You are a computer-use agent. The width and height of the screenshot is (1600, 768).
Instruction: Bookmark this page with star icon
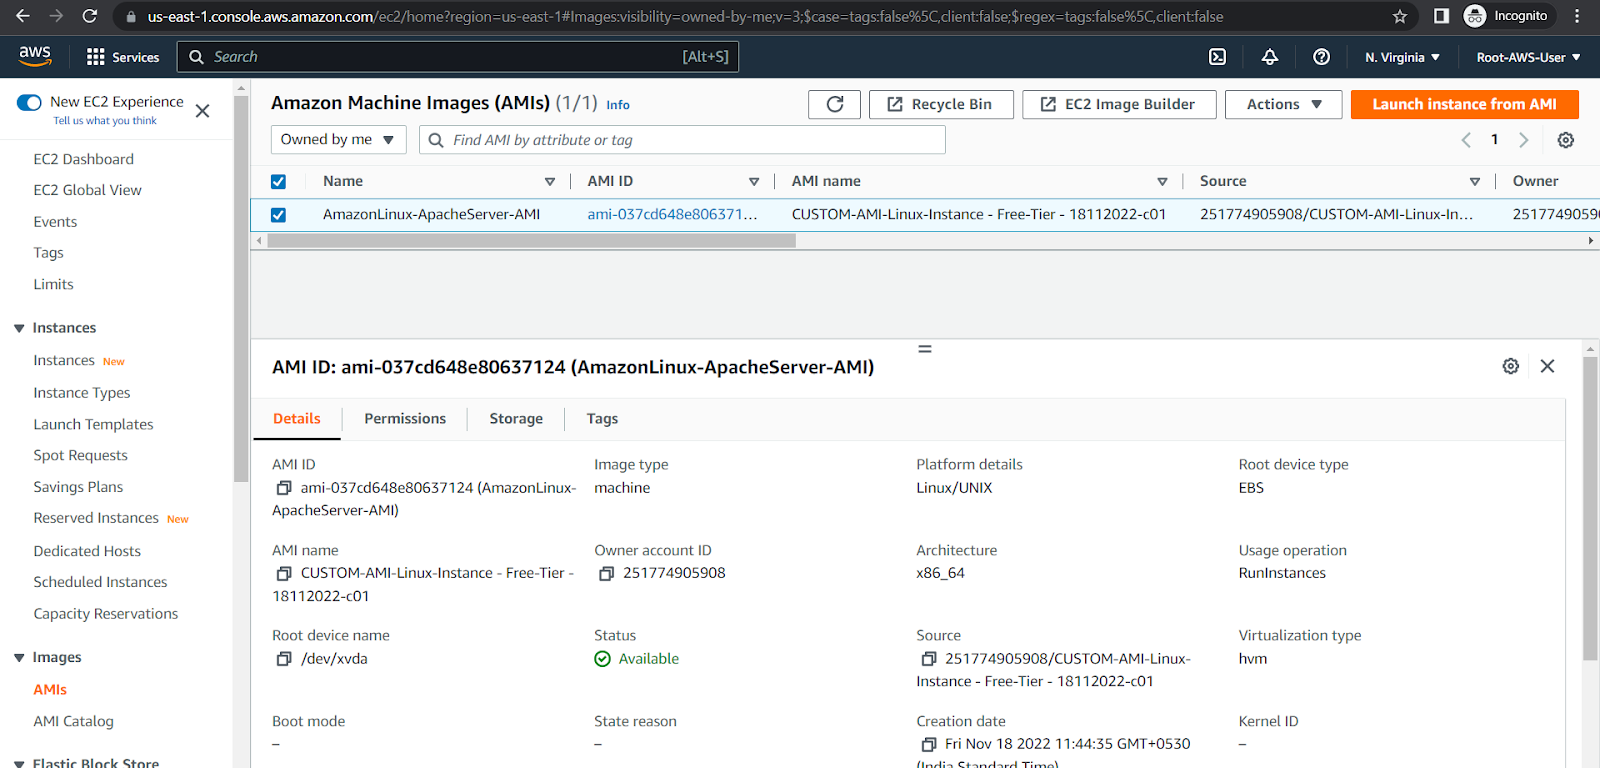[x=1399, y=16]
